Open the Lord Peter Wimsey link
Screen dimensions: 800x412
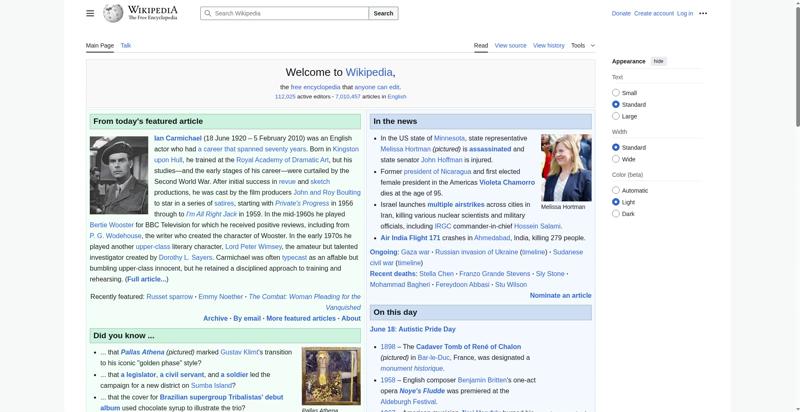click(x=253, y=247)
